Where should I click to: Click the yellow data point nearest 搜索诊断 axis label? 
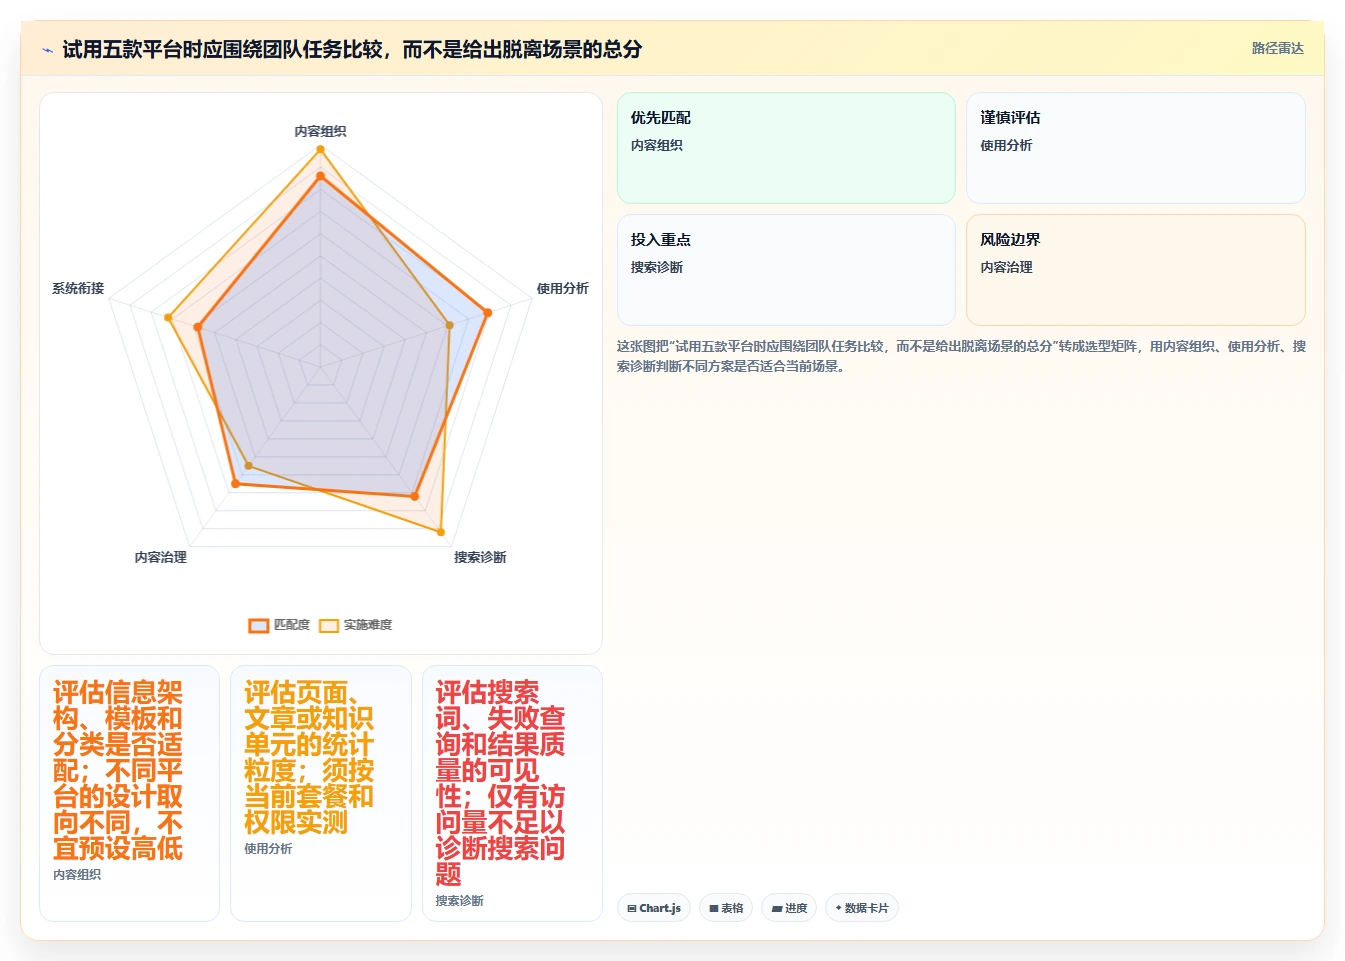(x=441, y=531)
